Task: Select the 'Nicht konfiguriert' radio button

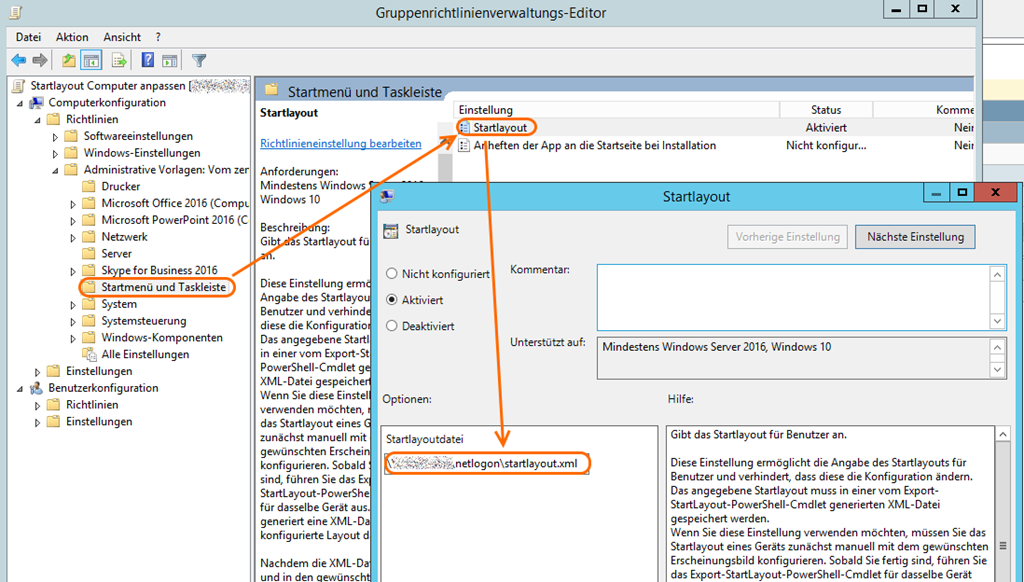Action: tap(392, 274)
